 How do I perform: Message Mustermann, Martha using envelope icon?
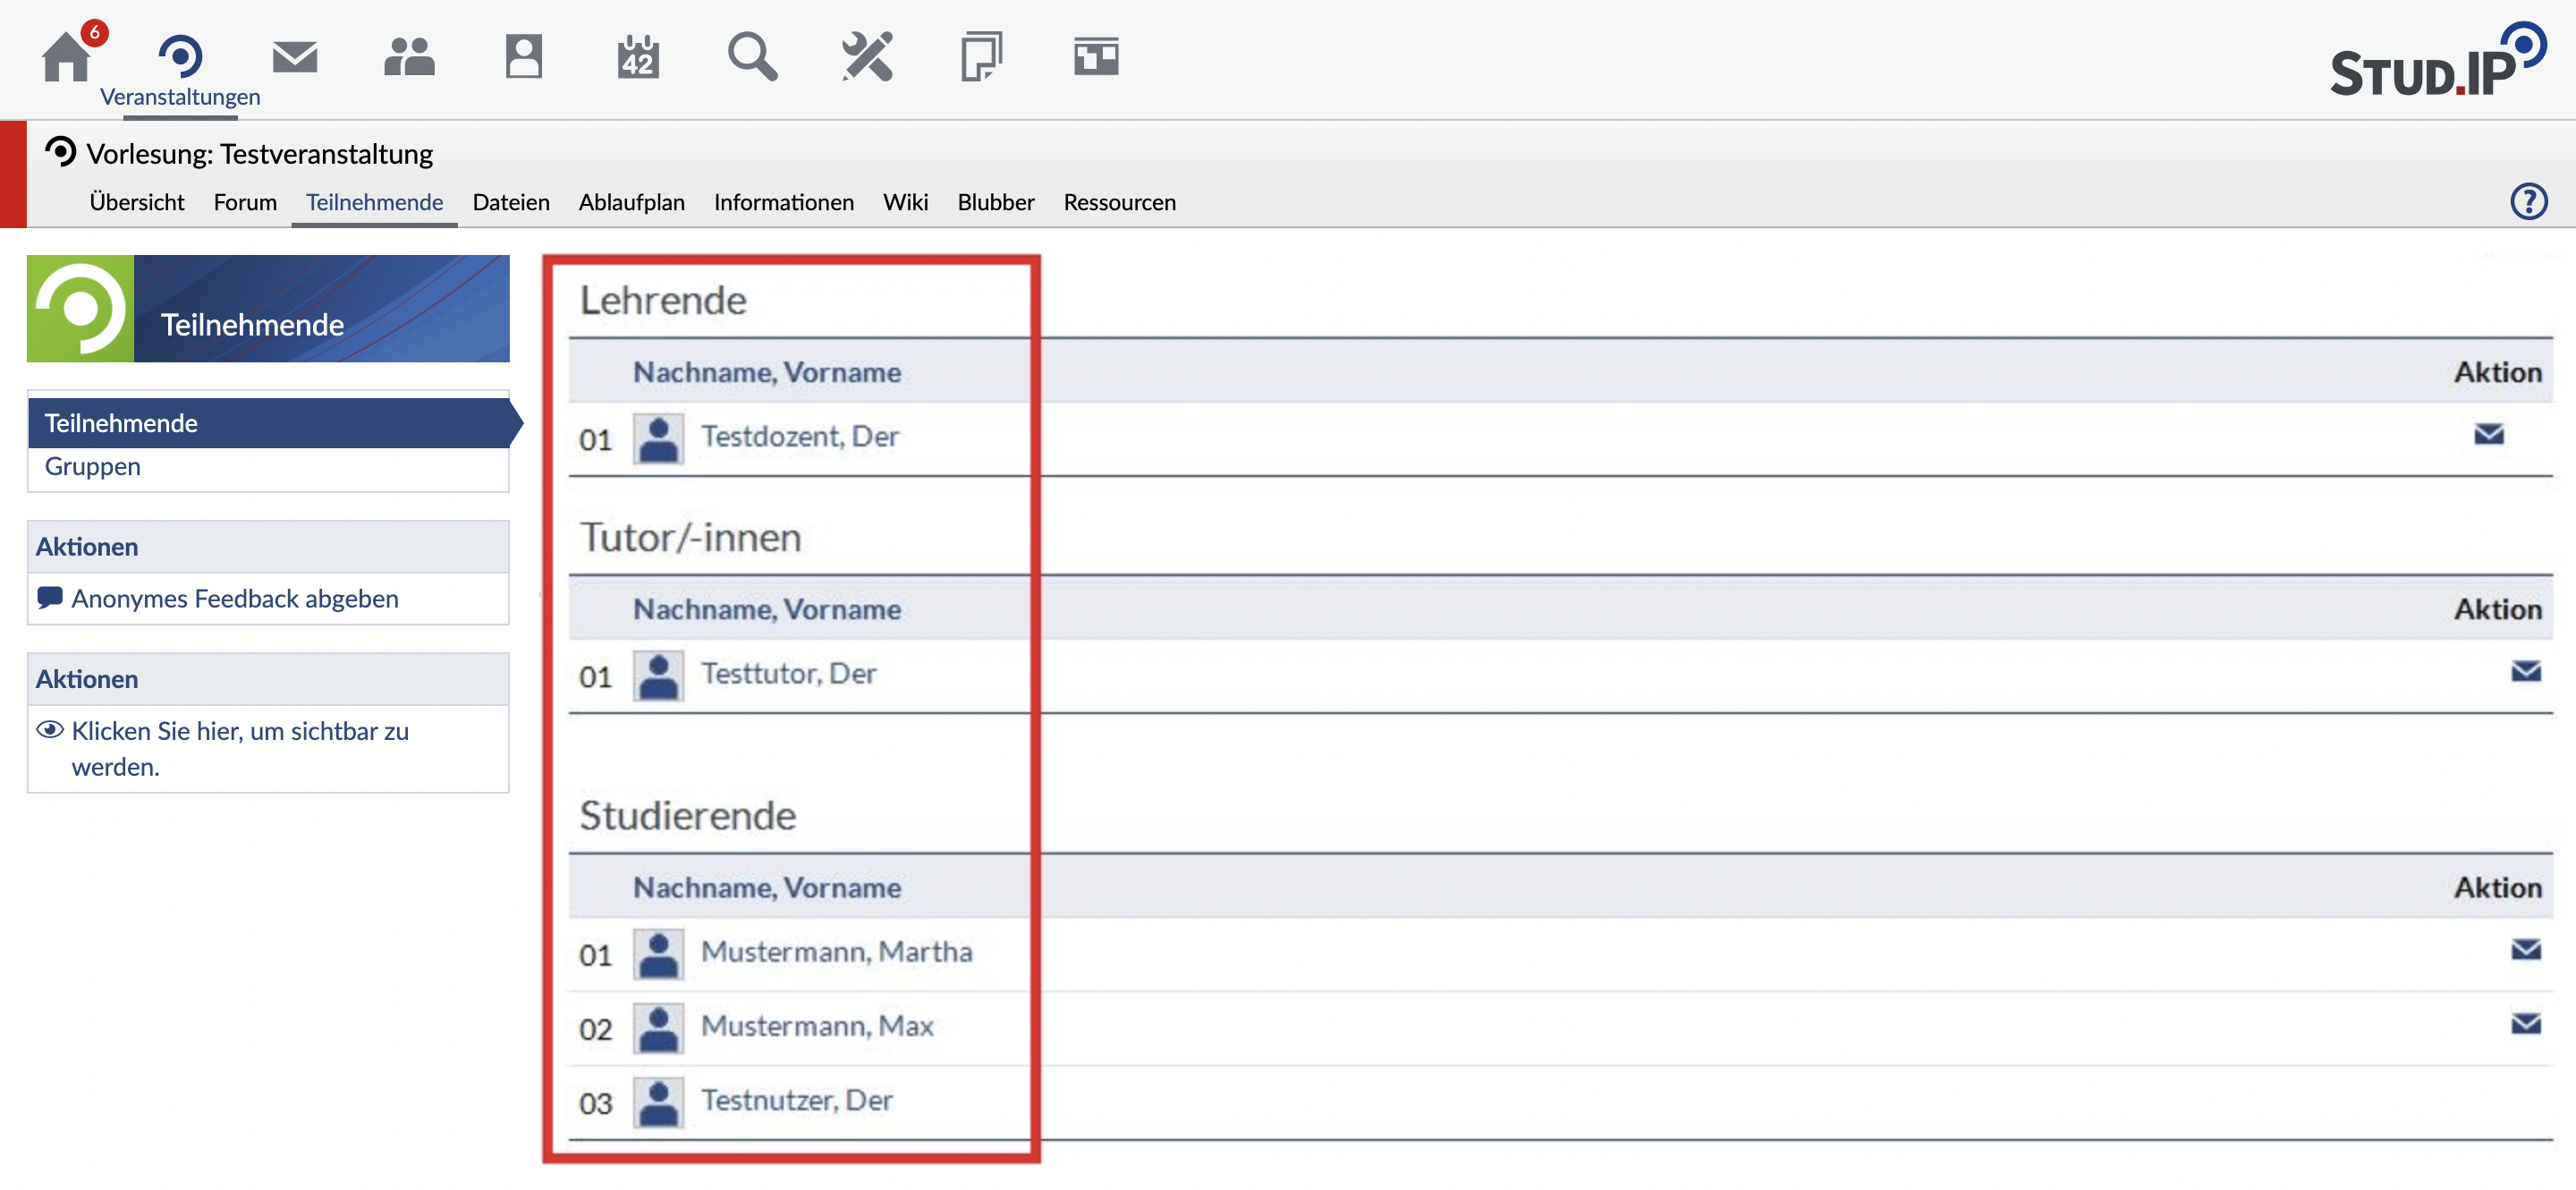(2525, 949)
